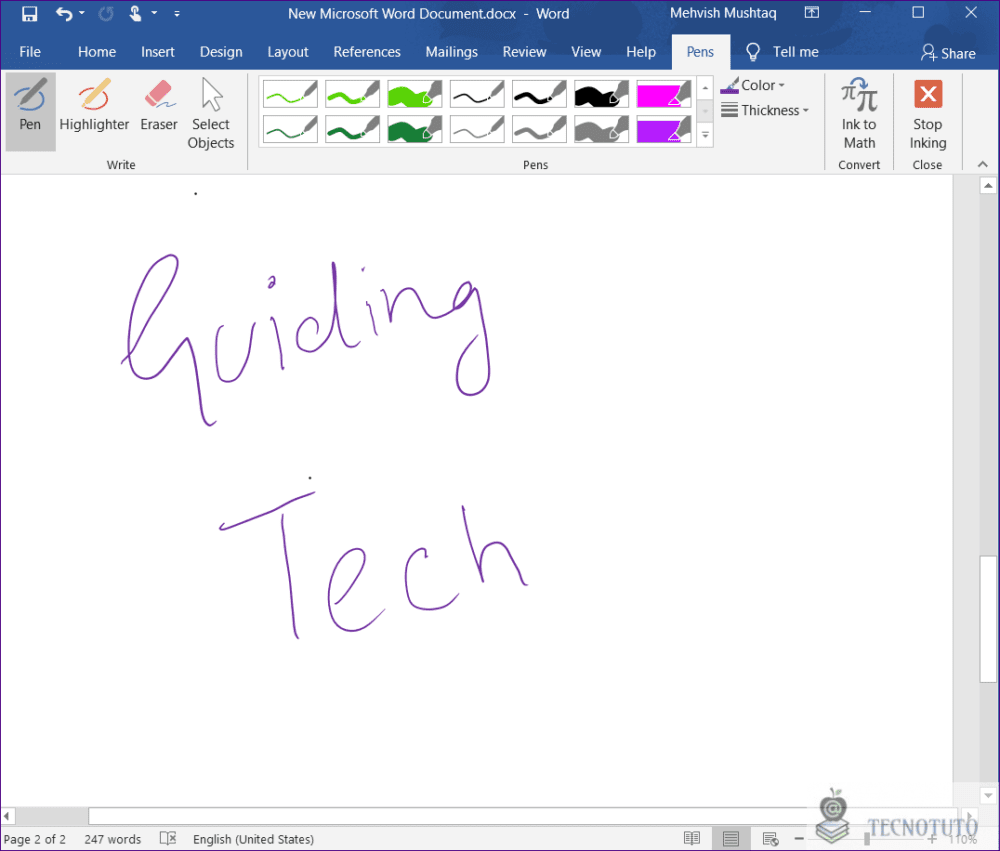Choose magenta highlighter pen
This screenshot has height=851, width=1000.
(x=664, y=94)
